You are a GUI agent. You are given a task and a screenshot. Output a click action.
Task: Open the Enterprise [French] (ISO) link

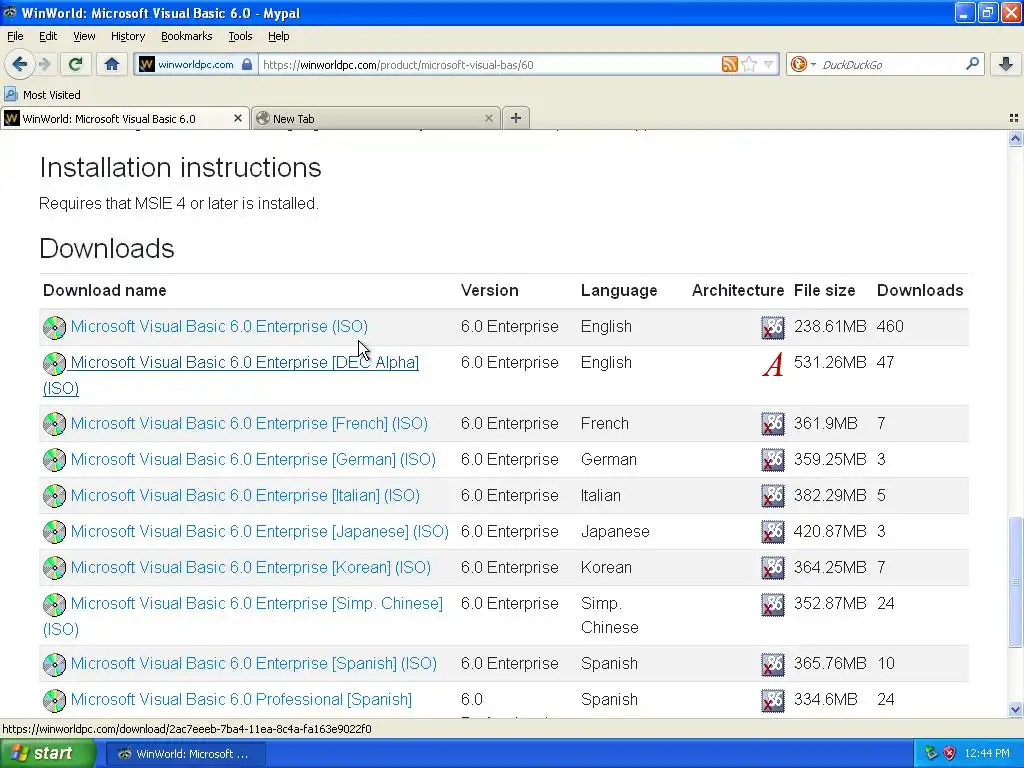pos(249,423)
